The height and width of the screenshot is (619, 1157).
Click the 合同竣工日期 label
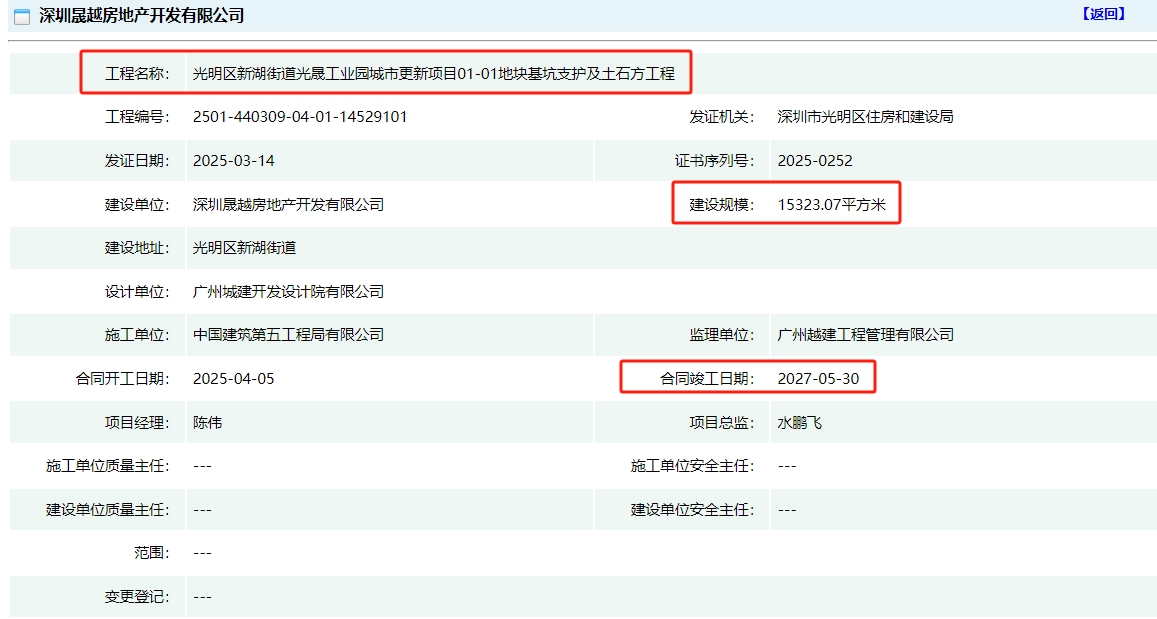coord(707,378)
